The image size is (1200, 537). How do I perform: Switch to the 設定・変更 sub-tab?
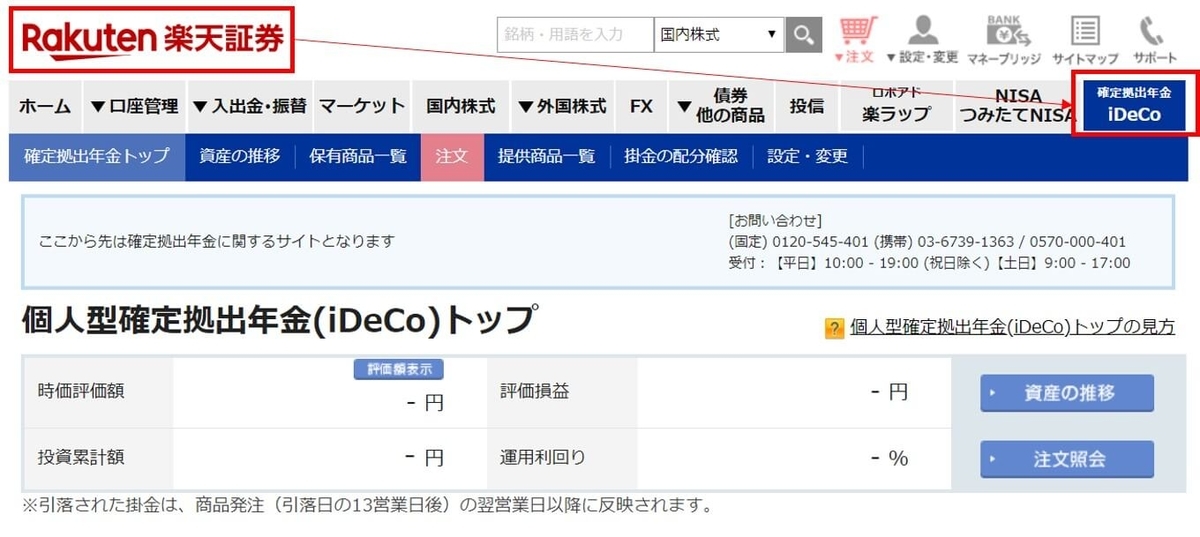tap(807, 157)
